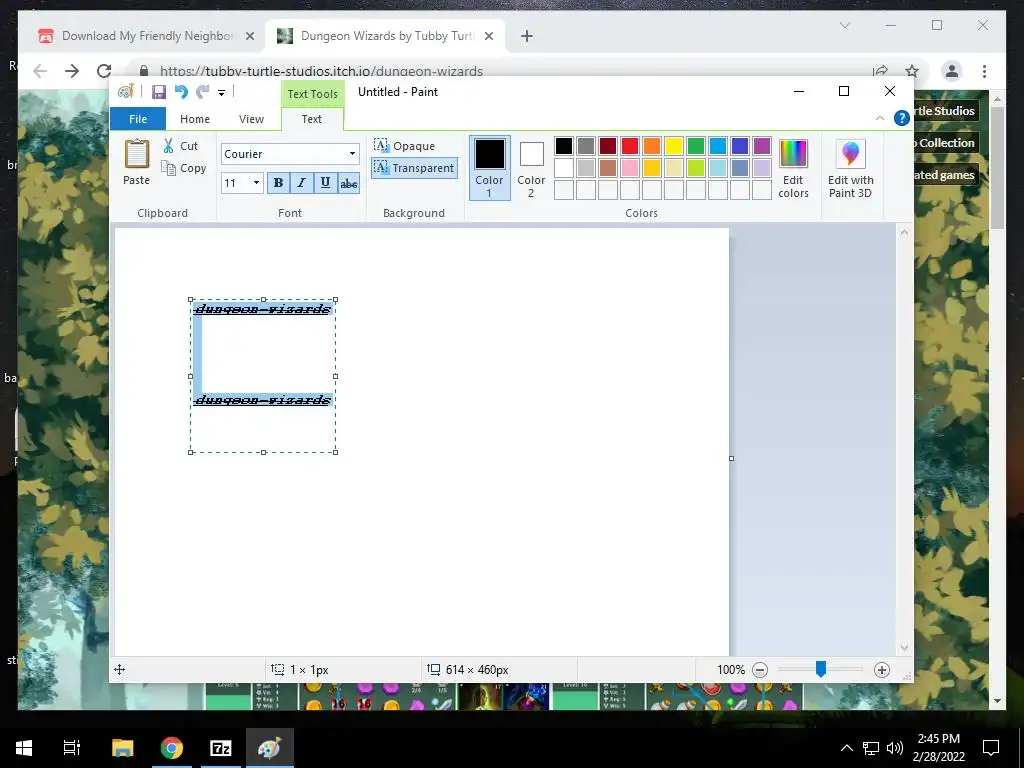1024x768 pixels.
Task: Pick the red color swatch
Action: 630,146
